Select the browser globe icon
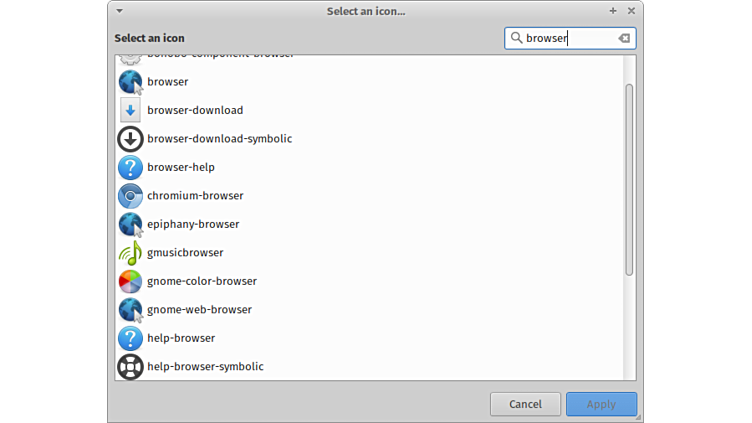The width and height of the screenshot is (752, 423). click(x=130, y=82)
